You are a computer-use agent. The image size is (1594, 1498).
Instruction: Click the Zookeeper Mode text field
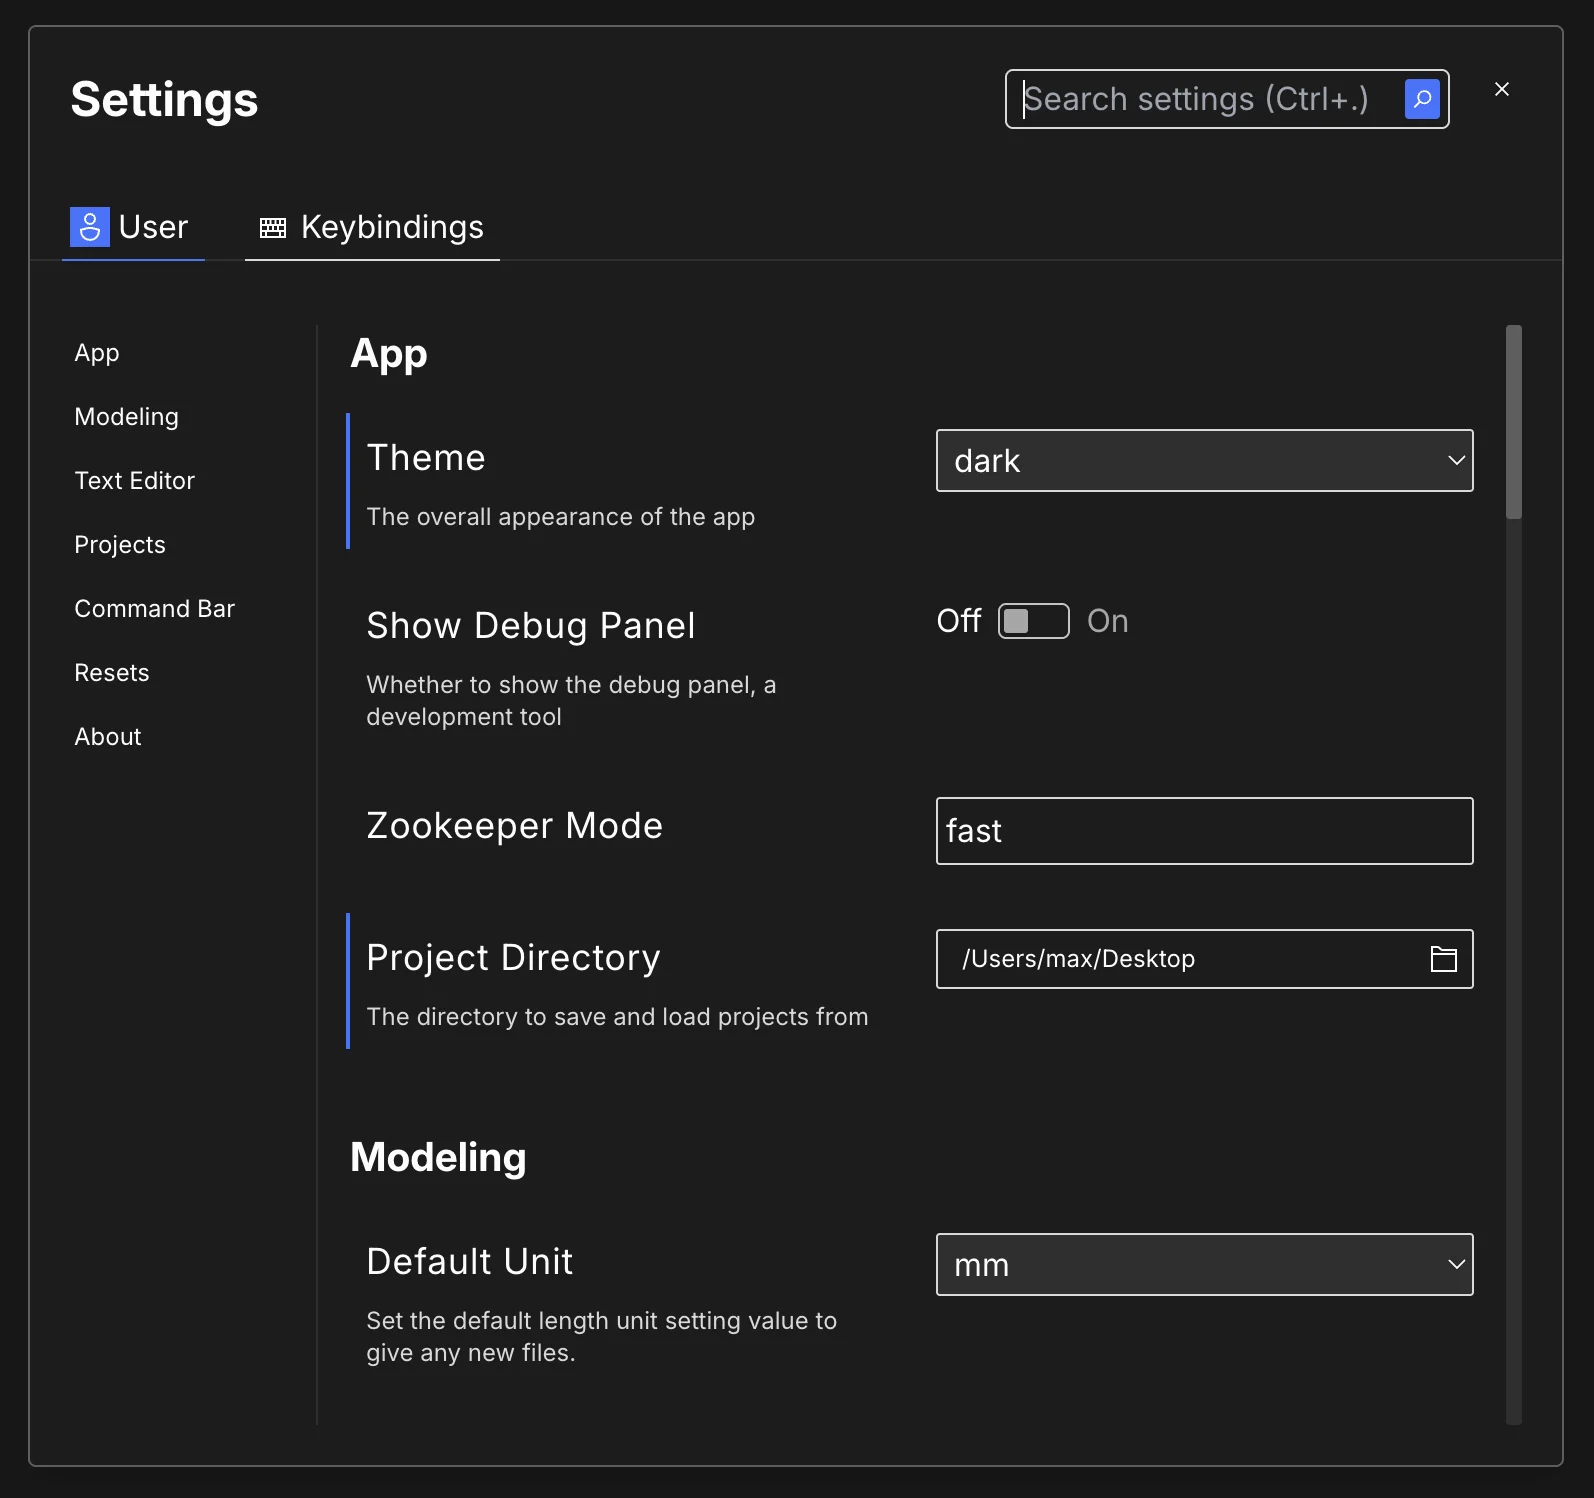click(1203, 831)
